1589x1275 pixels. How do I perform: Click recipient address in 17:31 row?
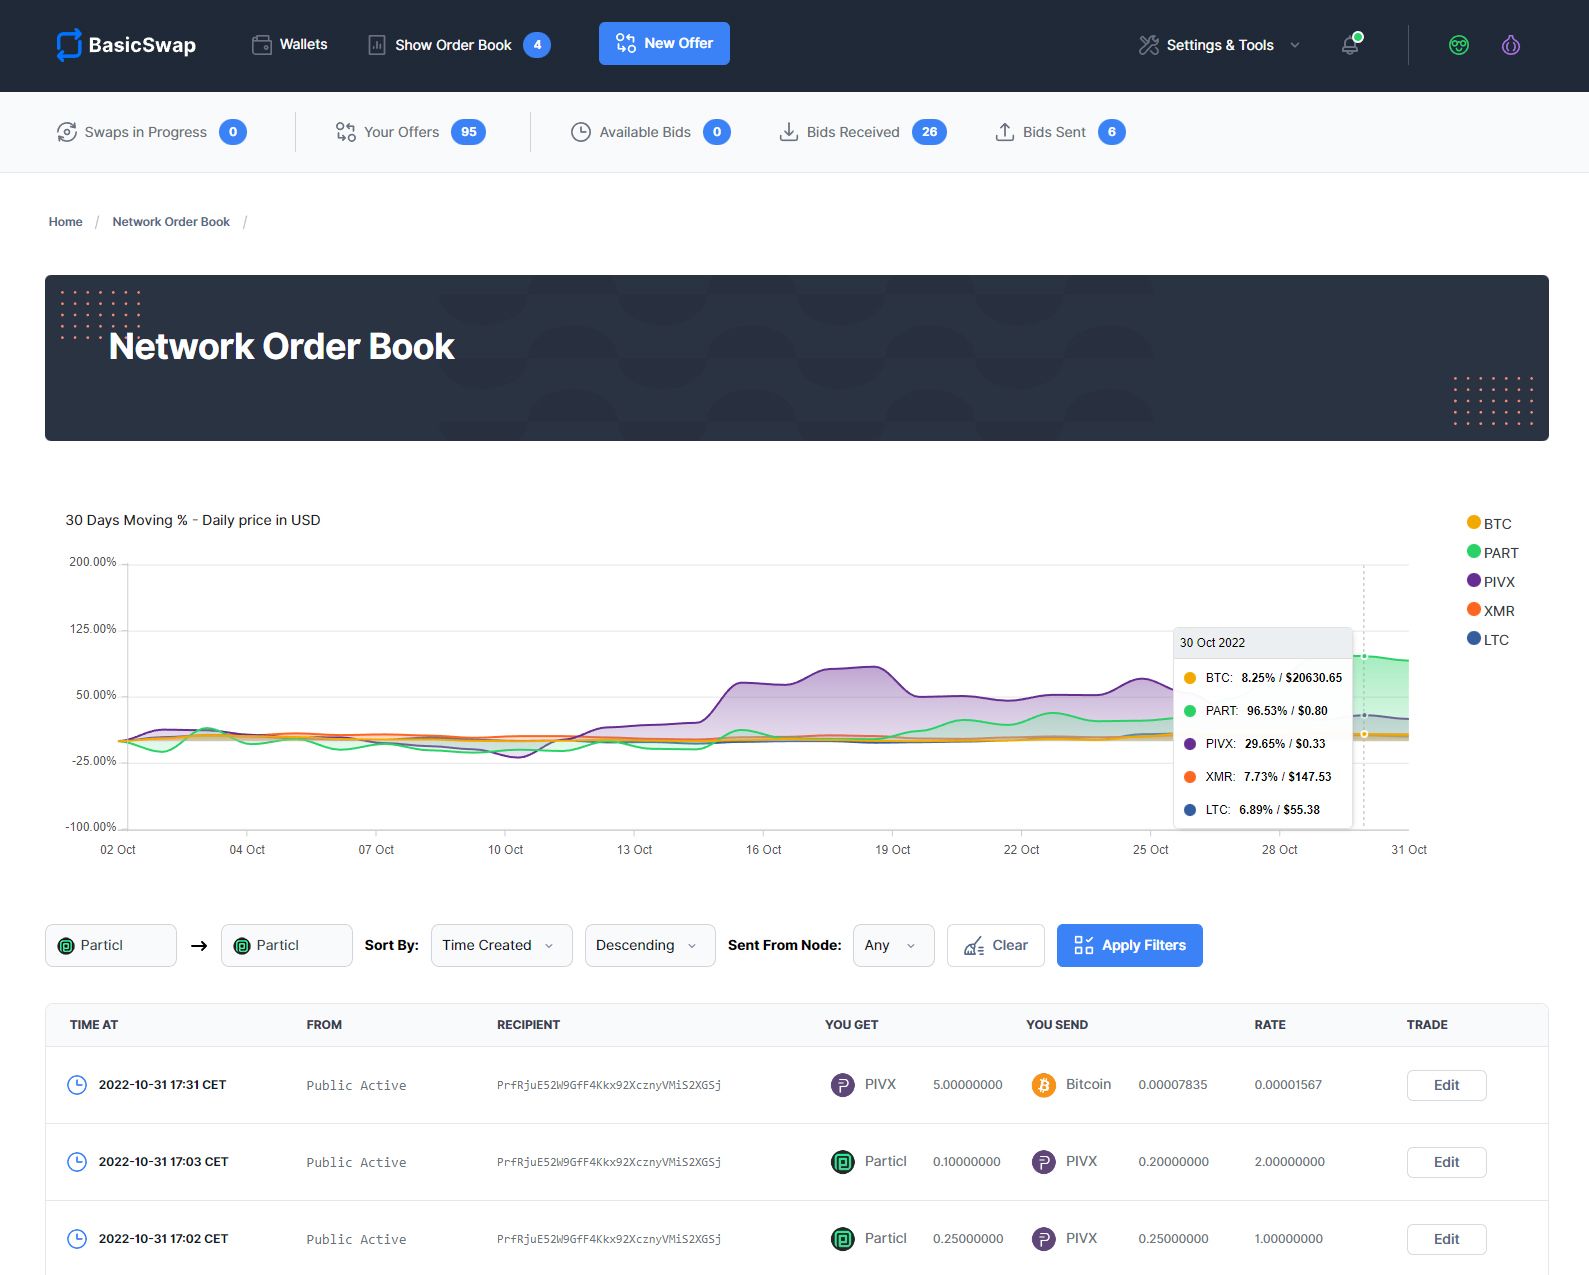[609, 1085]
